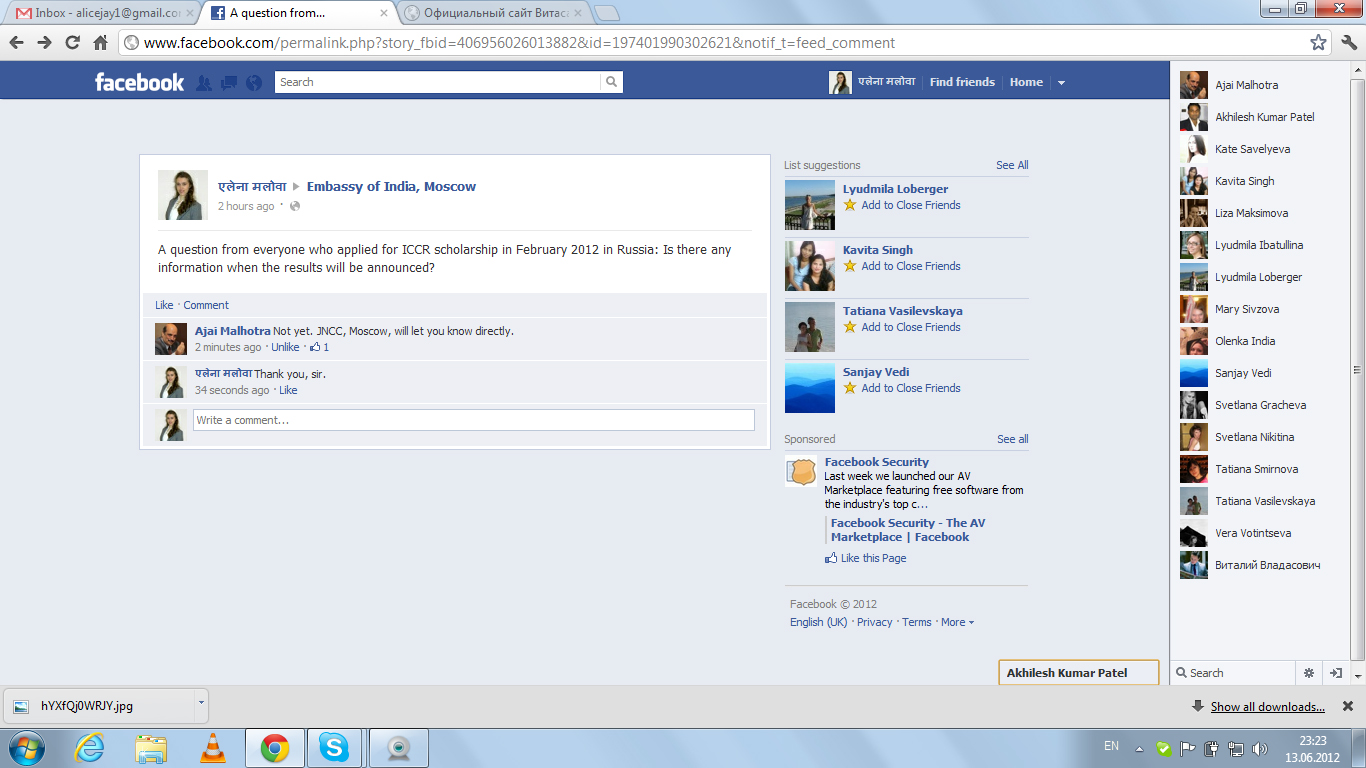Open the notifications globe icon
The height and width of the screenshot is (768, 1366).
254,83
